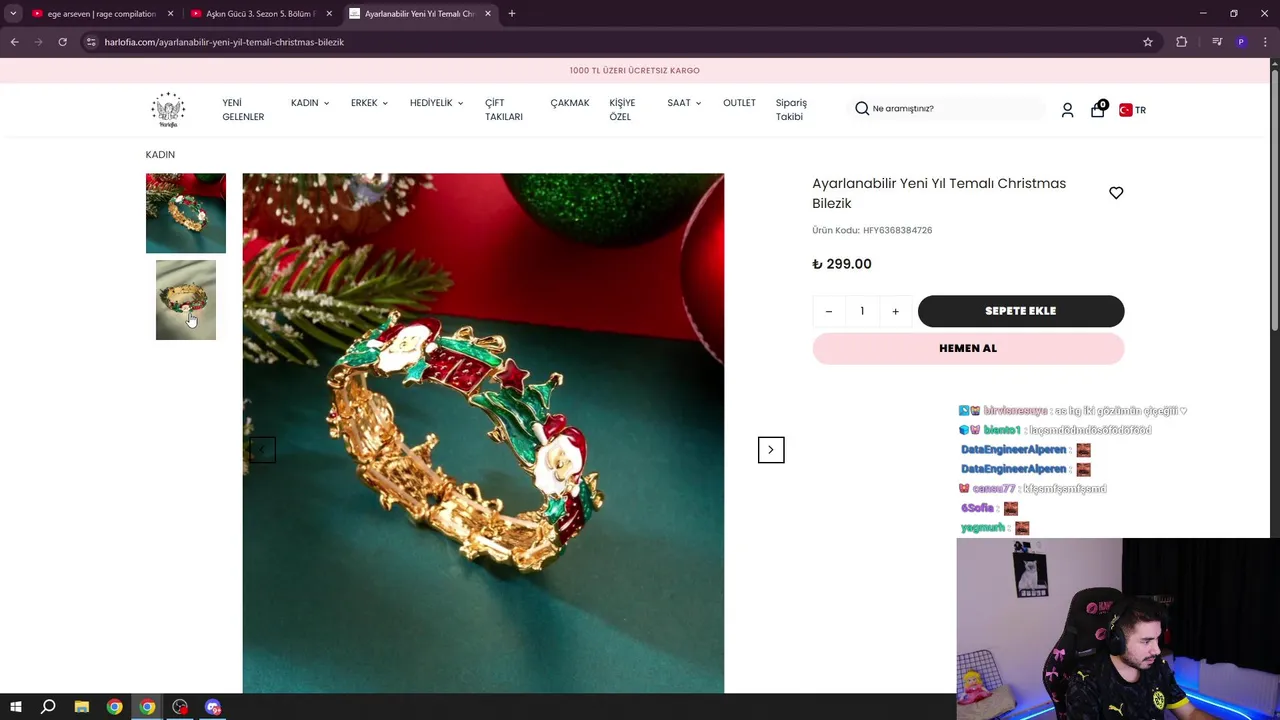Add product to favorites with heart icon
Viewport: 1280px width, 720px height.
coord(1116,193)
